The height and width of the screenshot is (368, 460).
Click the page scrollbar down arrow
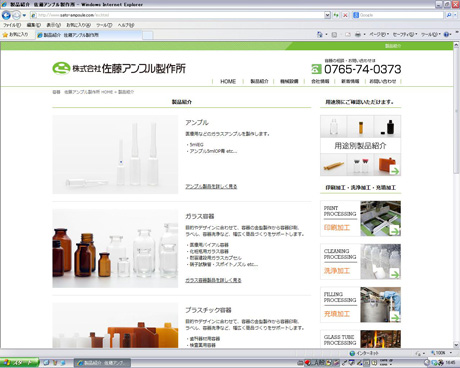(x=456, y=345)
